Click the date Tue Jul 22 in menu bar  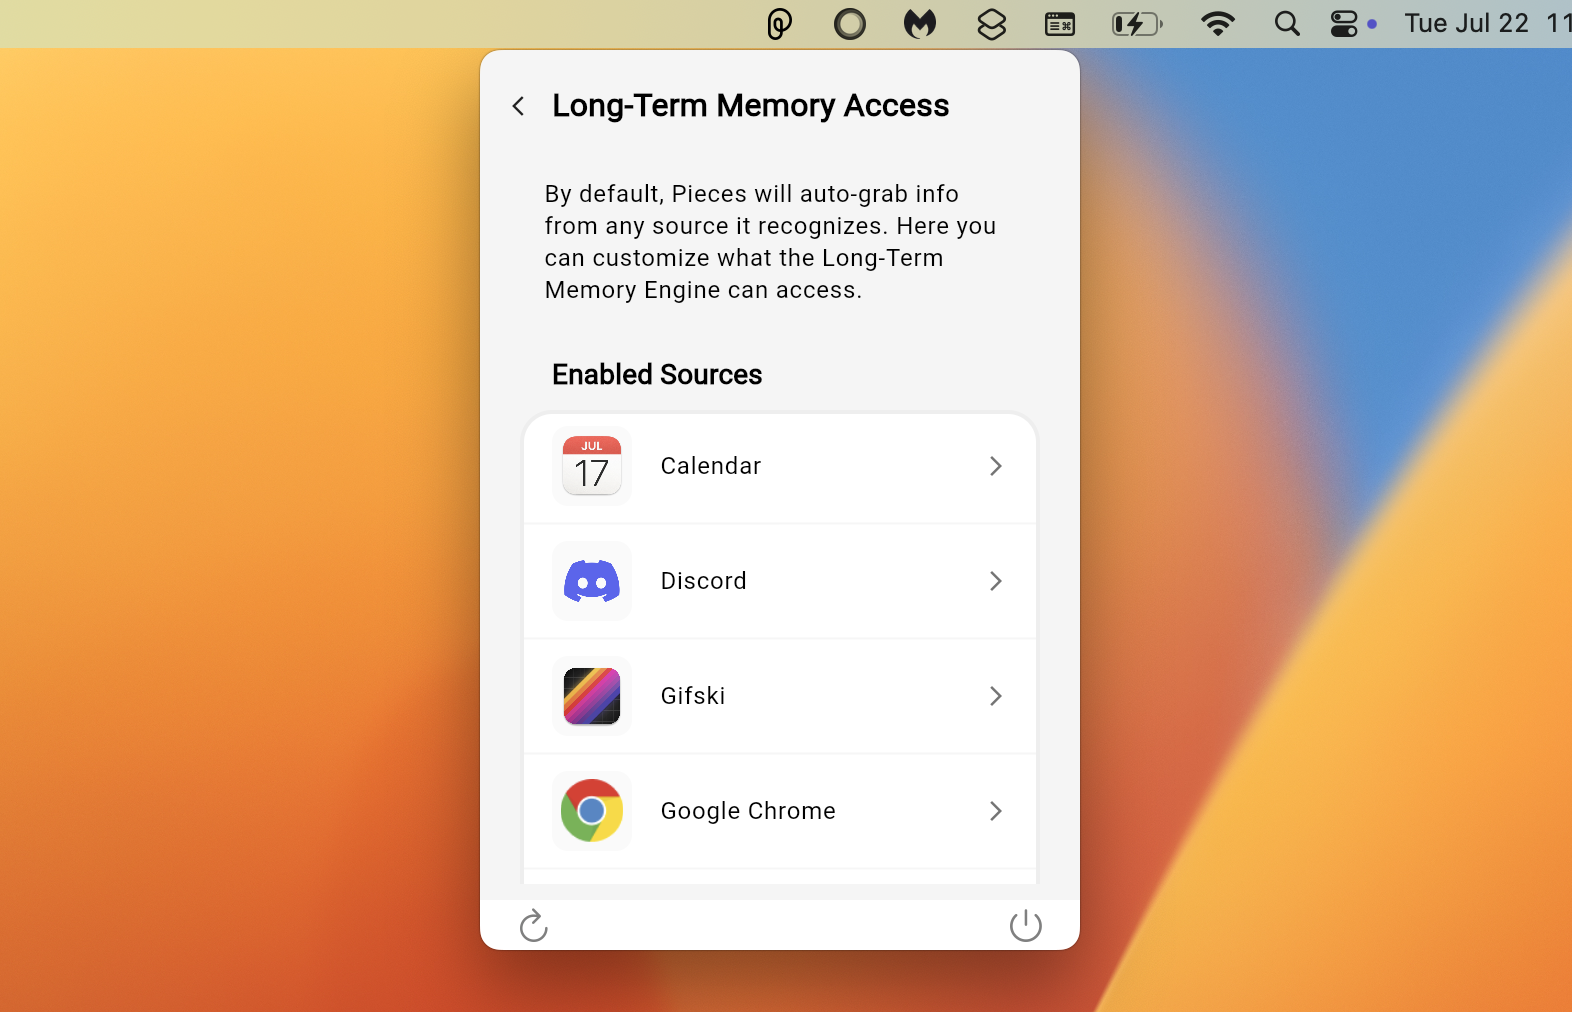coord(1467,24)
